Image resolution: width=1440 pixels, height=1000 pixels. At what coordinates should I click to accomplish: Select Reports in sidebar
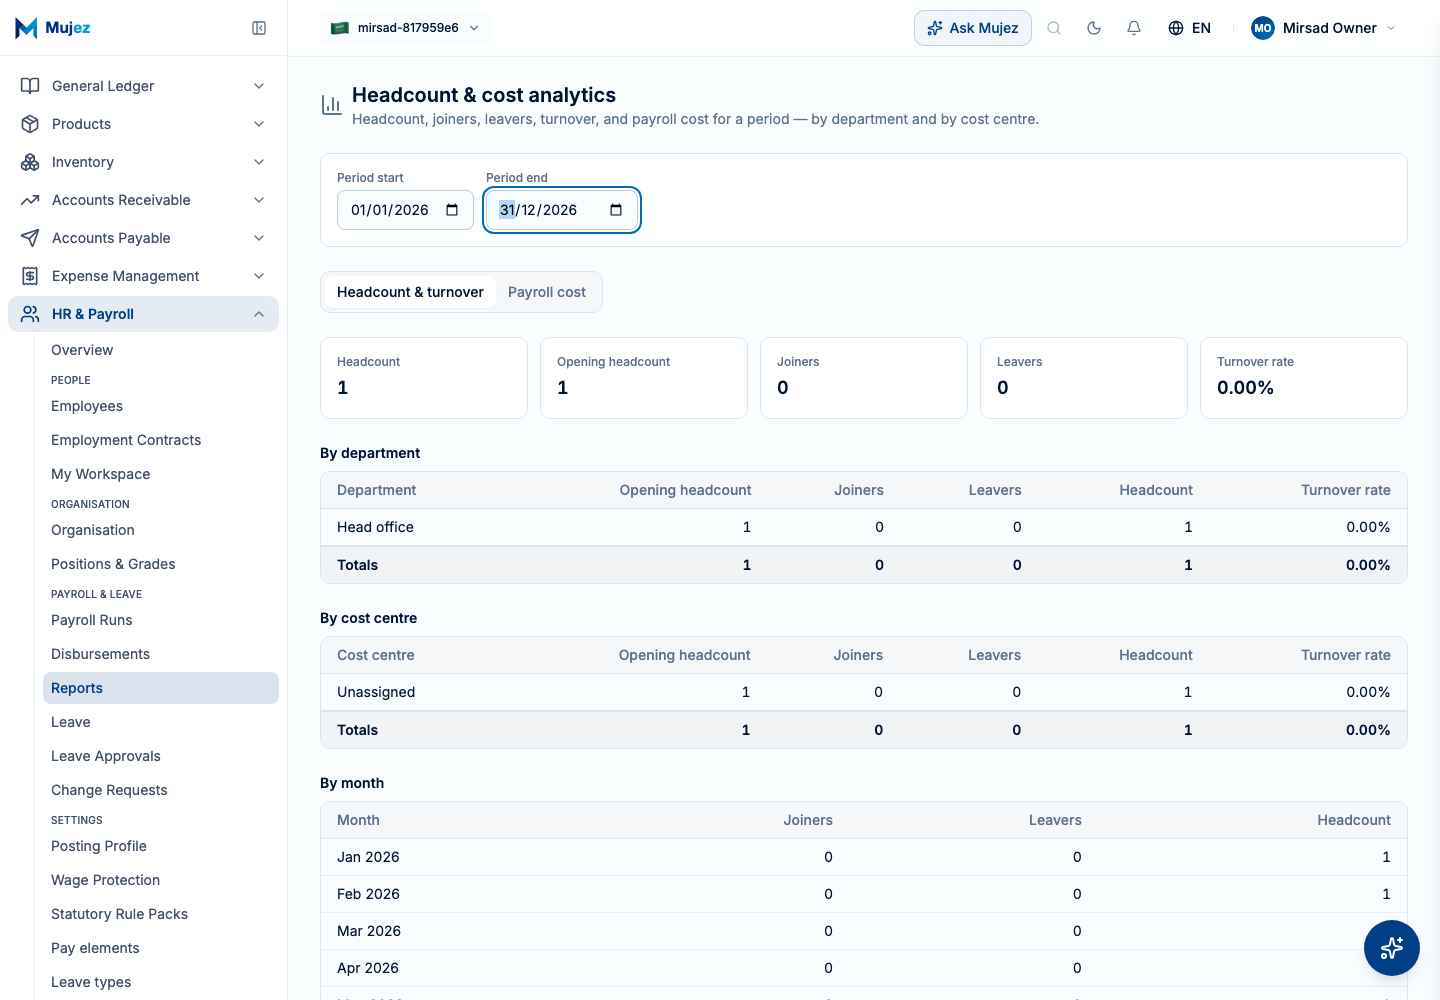(161, 688)
